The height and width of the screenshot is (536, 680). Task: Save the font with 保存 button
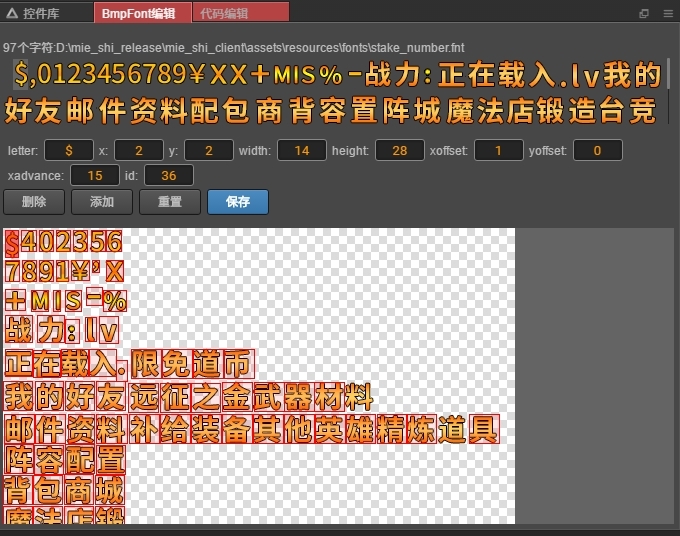(238, 202)
